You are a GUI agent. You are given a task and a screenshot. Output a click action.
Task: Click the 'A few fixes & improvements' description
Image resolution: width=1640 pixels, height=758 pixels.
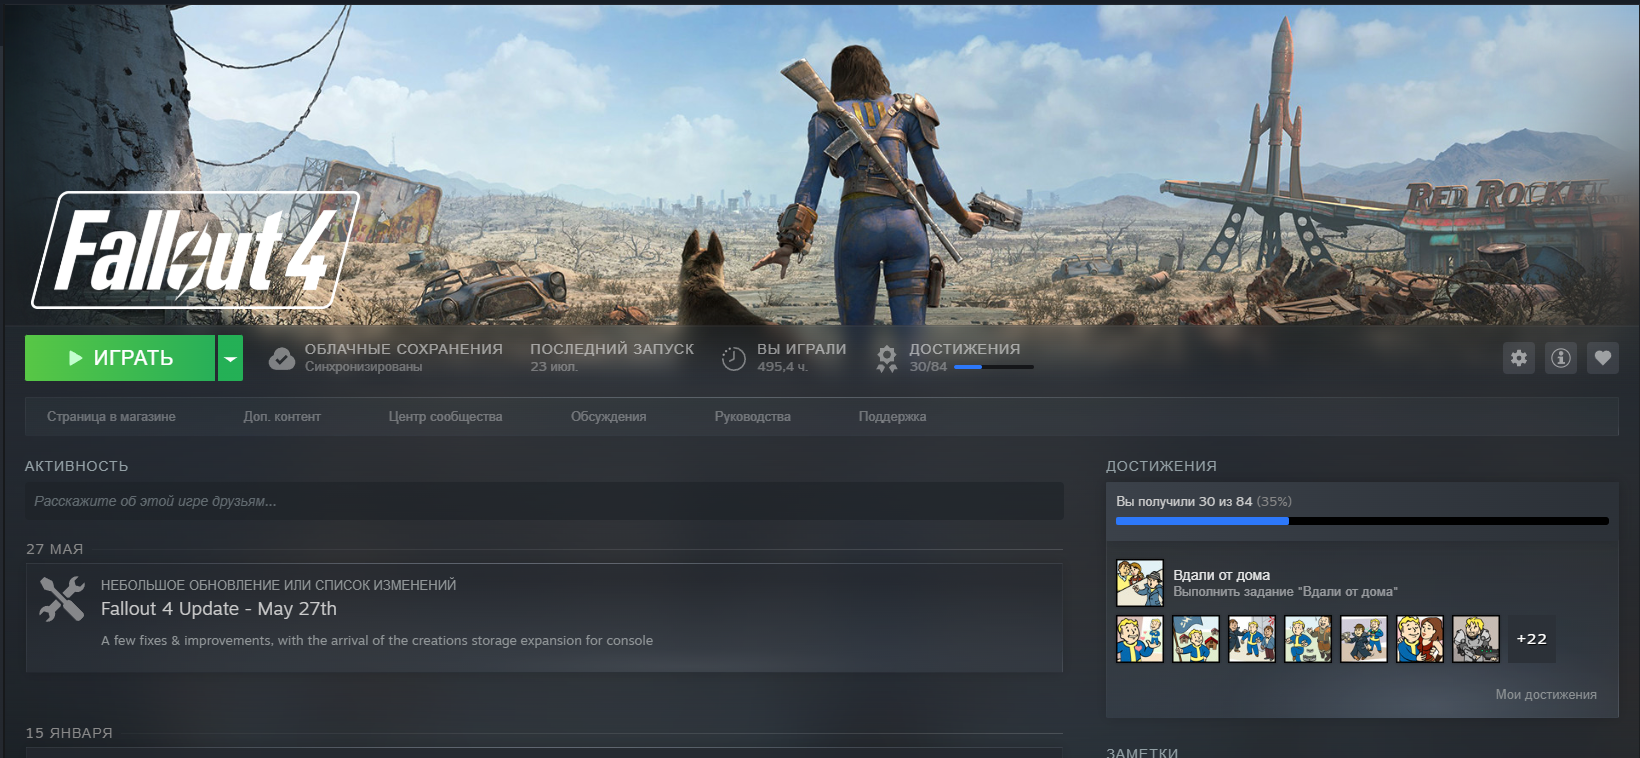[377, 641]
